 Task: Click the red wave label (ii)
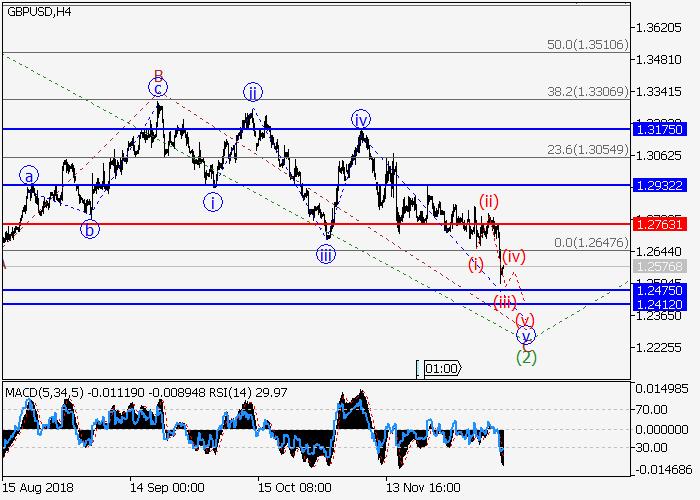click(489, 201)
